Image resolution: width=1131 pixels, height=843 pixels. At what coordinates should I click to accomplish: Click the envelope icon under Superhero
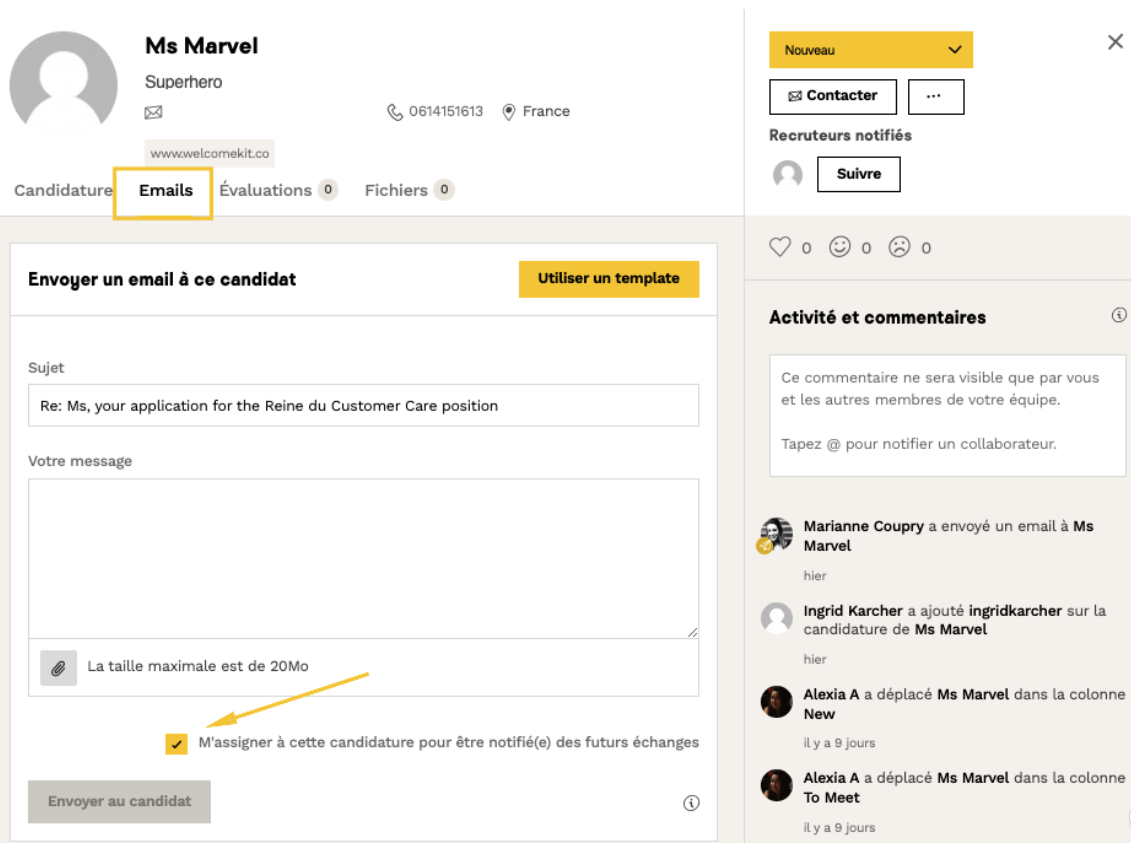tap(153, 112)
